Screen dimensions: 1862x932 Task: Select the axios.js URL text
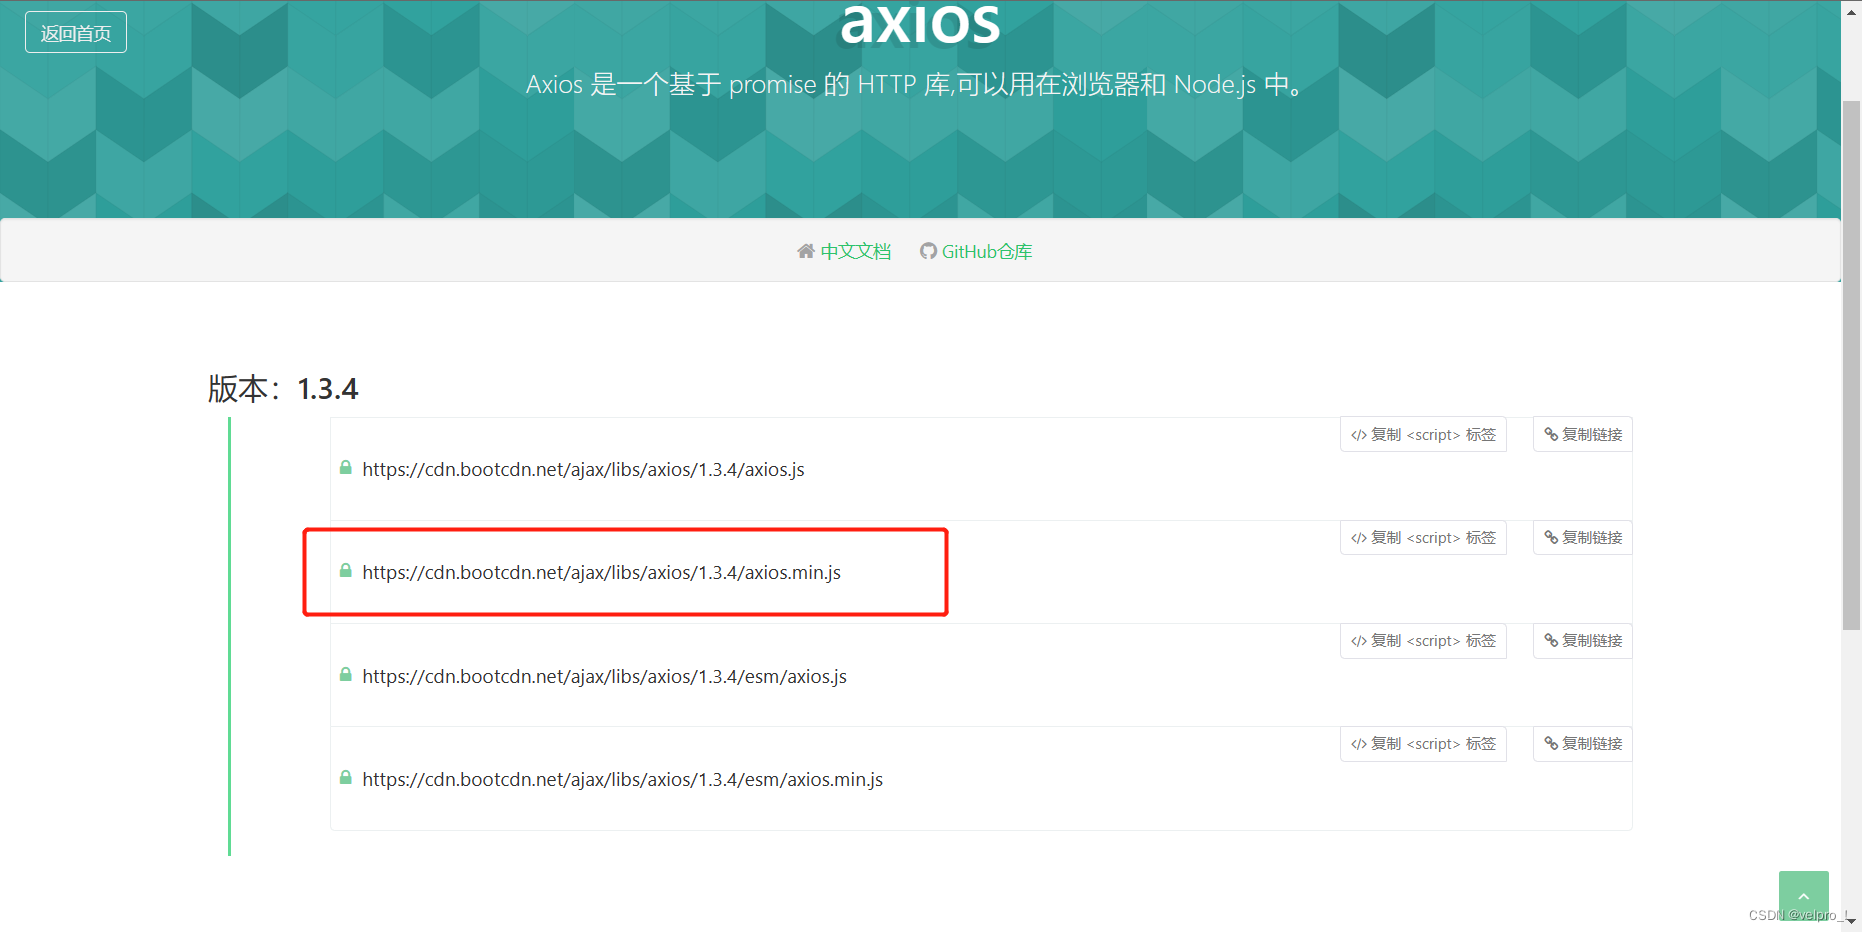(584, 468)
